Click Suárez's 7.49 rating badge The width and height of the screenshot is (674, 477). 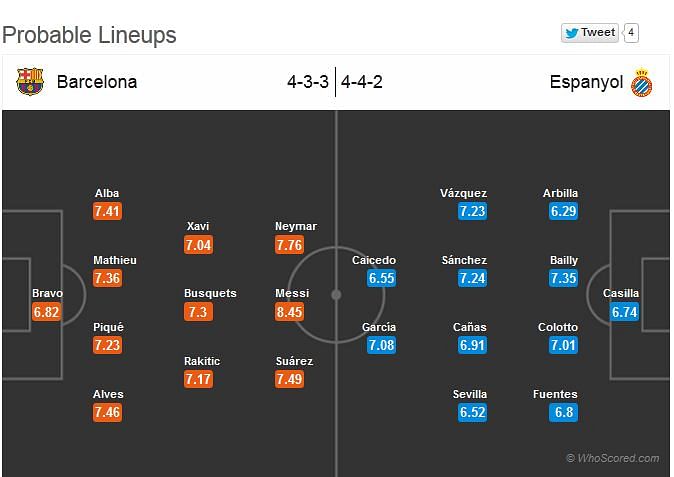pos(289,379)
